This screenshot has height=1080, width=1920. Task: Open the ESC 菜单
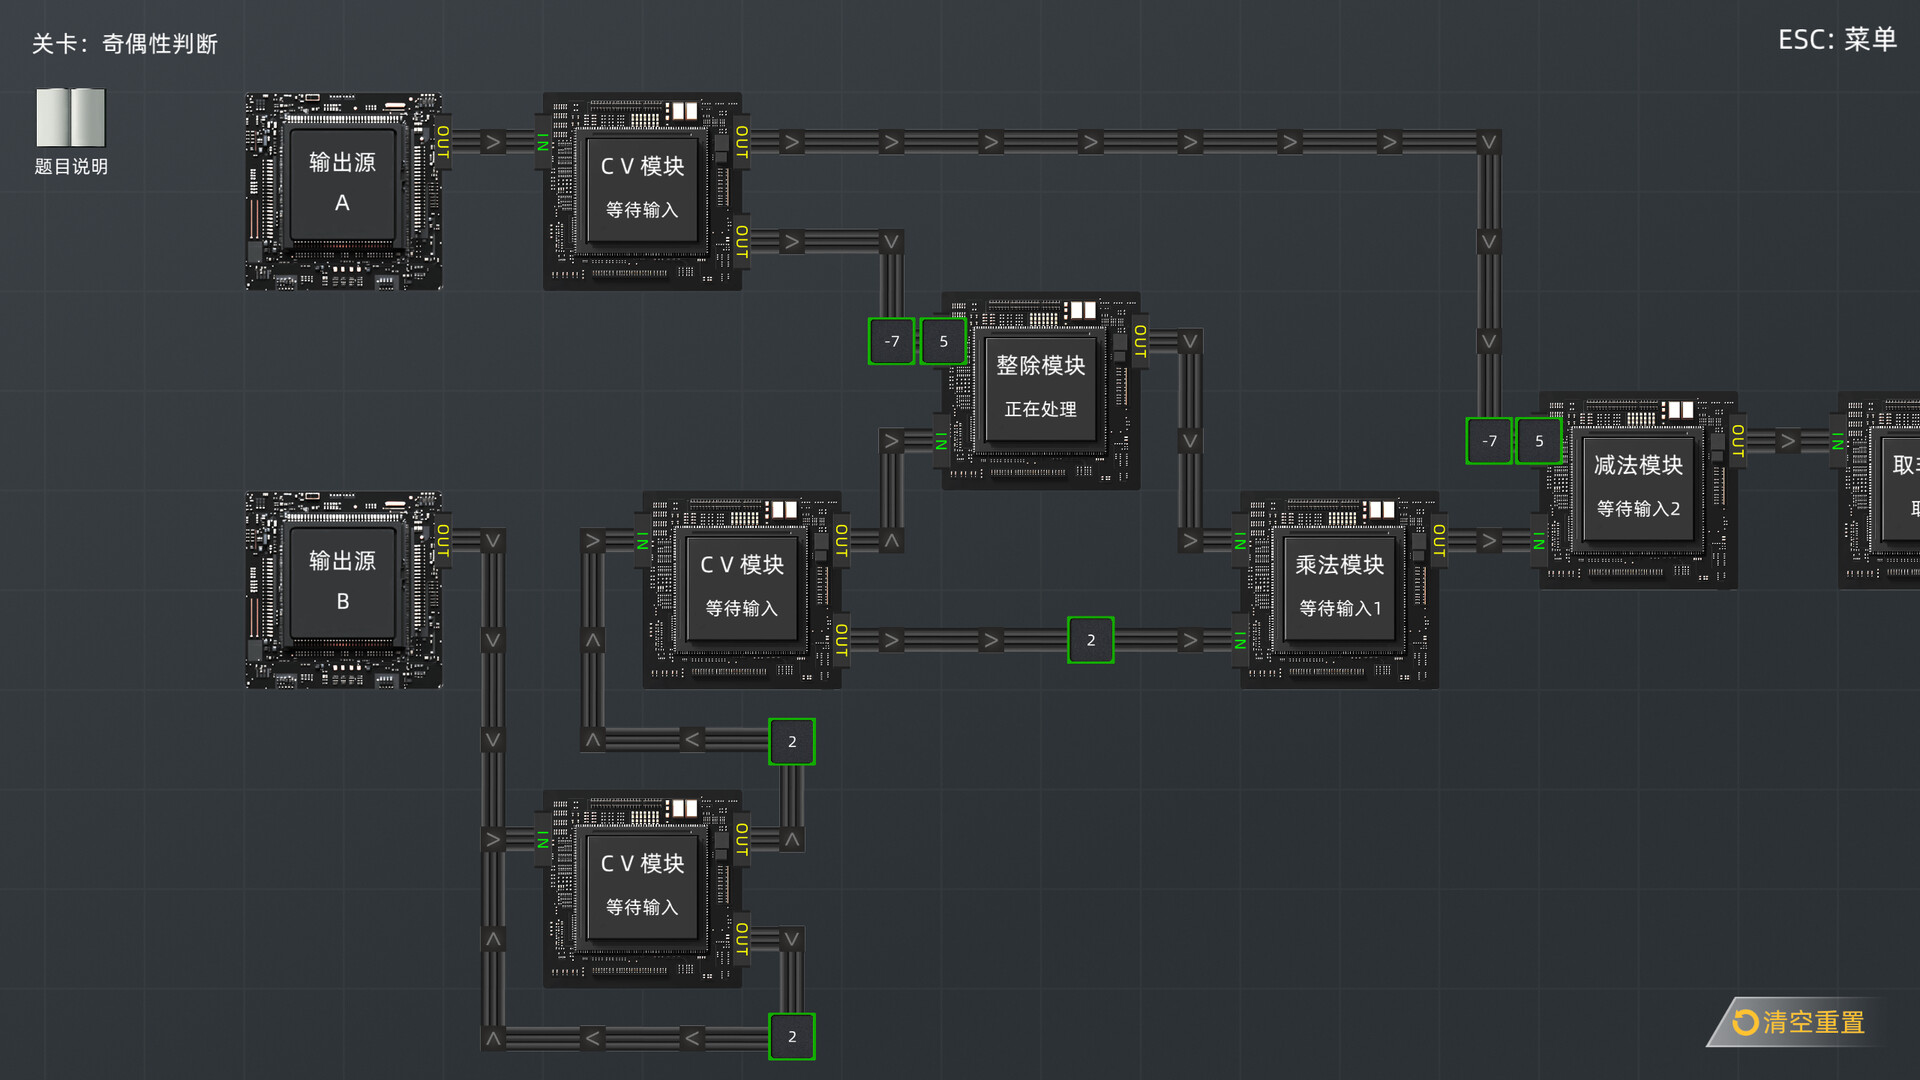tap(1838, 40)
